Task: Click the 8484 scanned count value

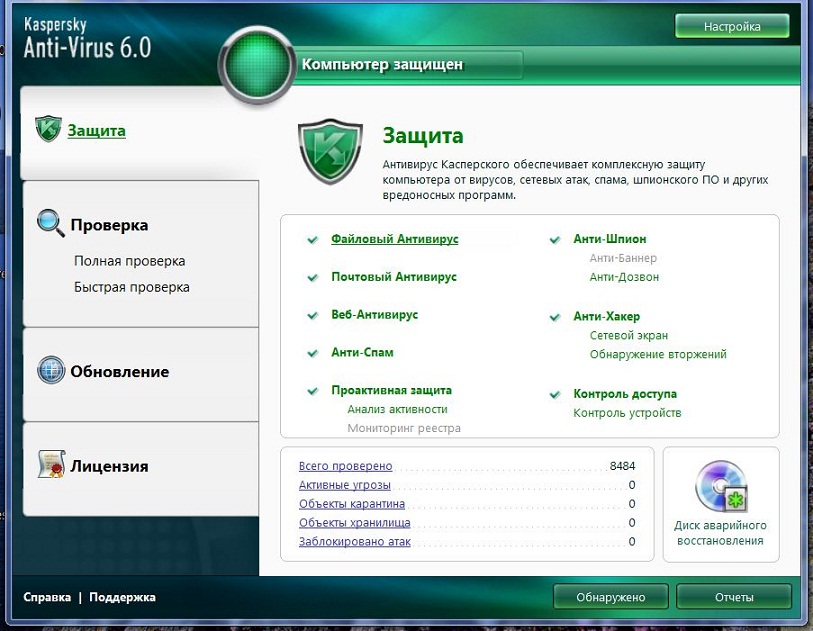Action: coord(622,466)
